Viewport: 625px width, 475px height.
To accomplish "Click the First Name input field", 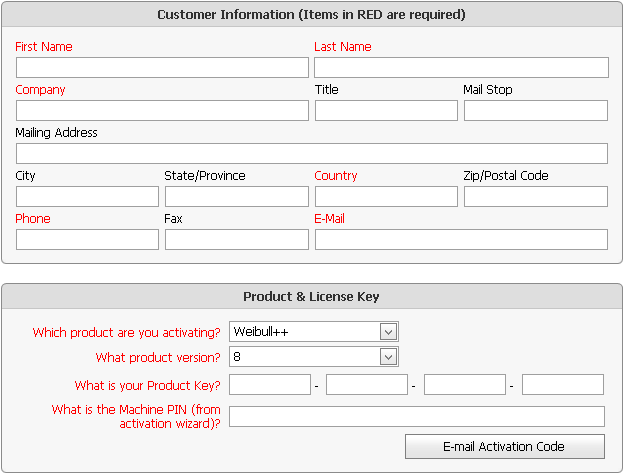I will pyautogui.click(x=162, y=68).
